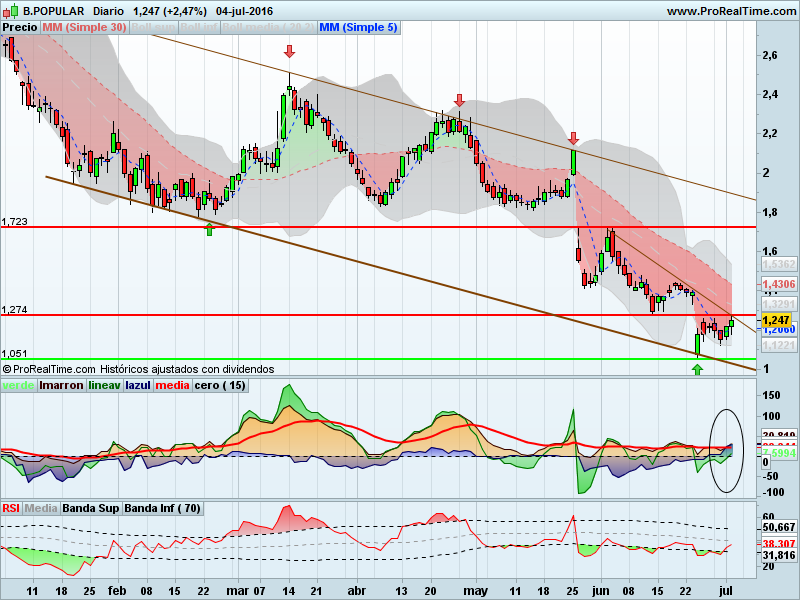Click the 1,051 support level label
Image resolution: width=800 pixels, height=600 pixels.
coord(14,354)
